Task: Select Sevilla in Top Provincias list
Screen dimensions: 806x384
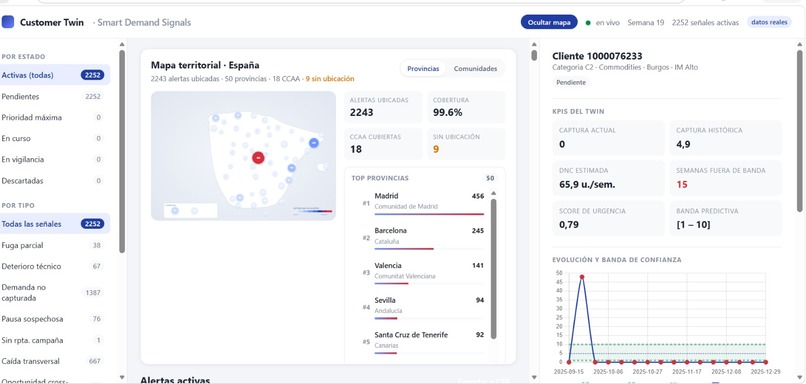Action: pyautogui.click(x=423, y=308)
